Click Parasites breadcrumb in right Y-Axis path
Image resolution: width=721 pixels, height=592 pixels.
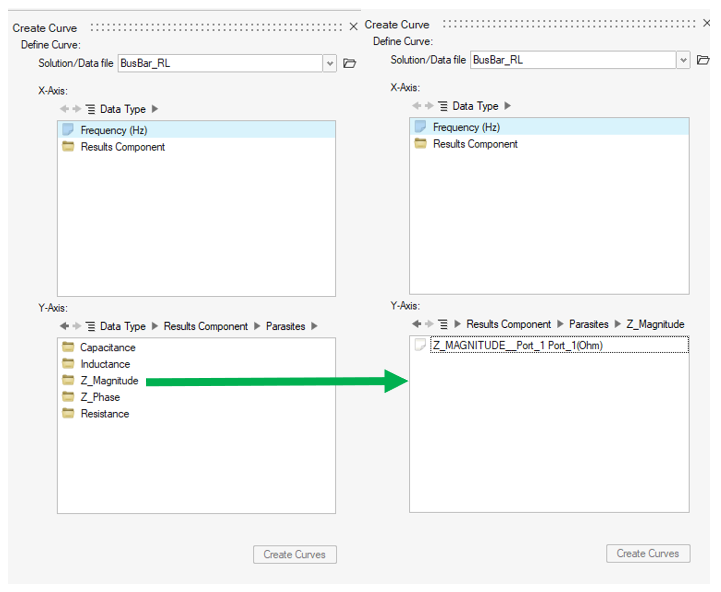pos(589,324)
